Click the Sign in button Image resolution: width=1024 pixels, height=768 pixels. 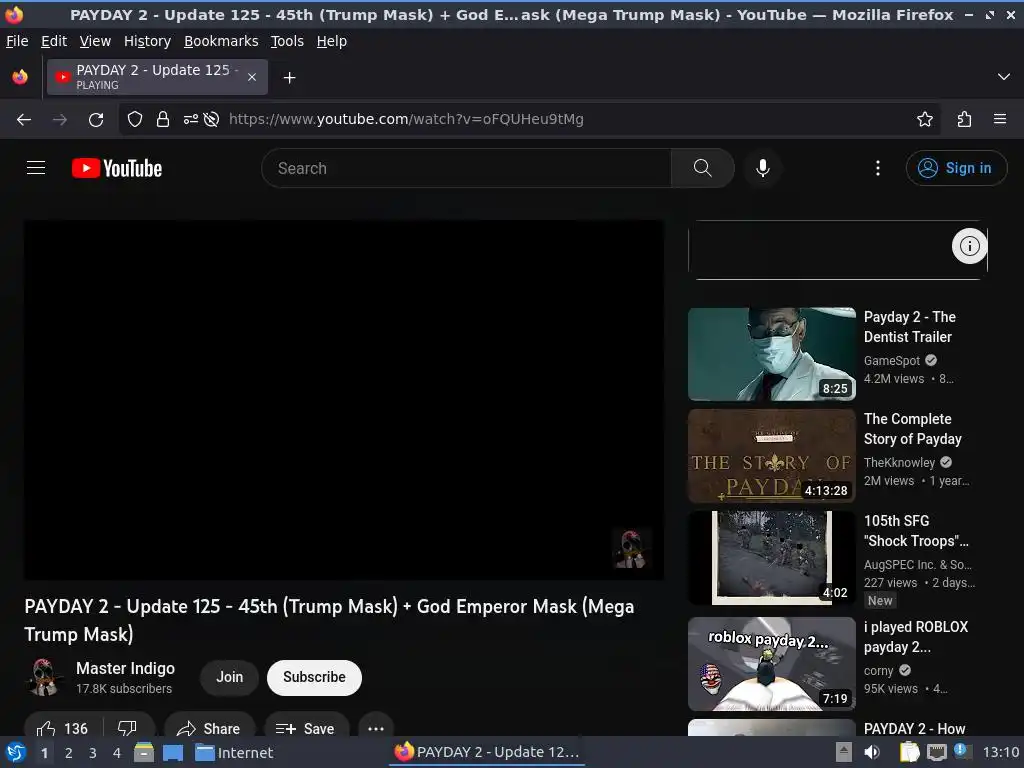pos(955,168)
